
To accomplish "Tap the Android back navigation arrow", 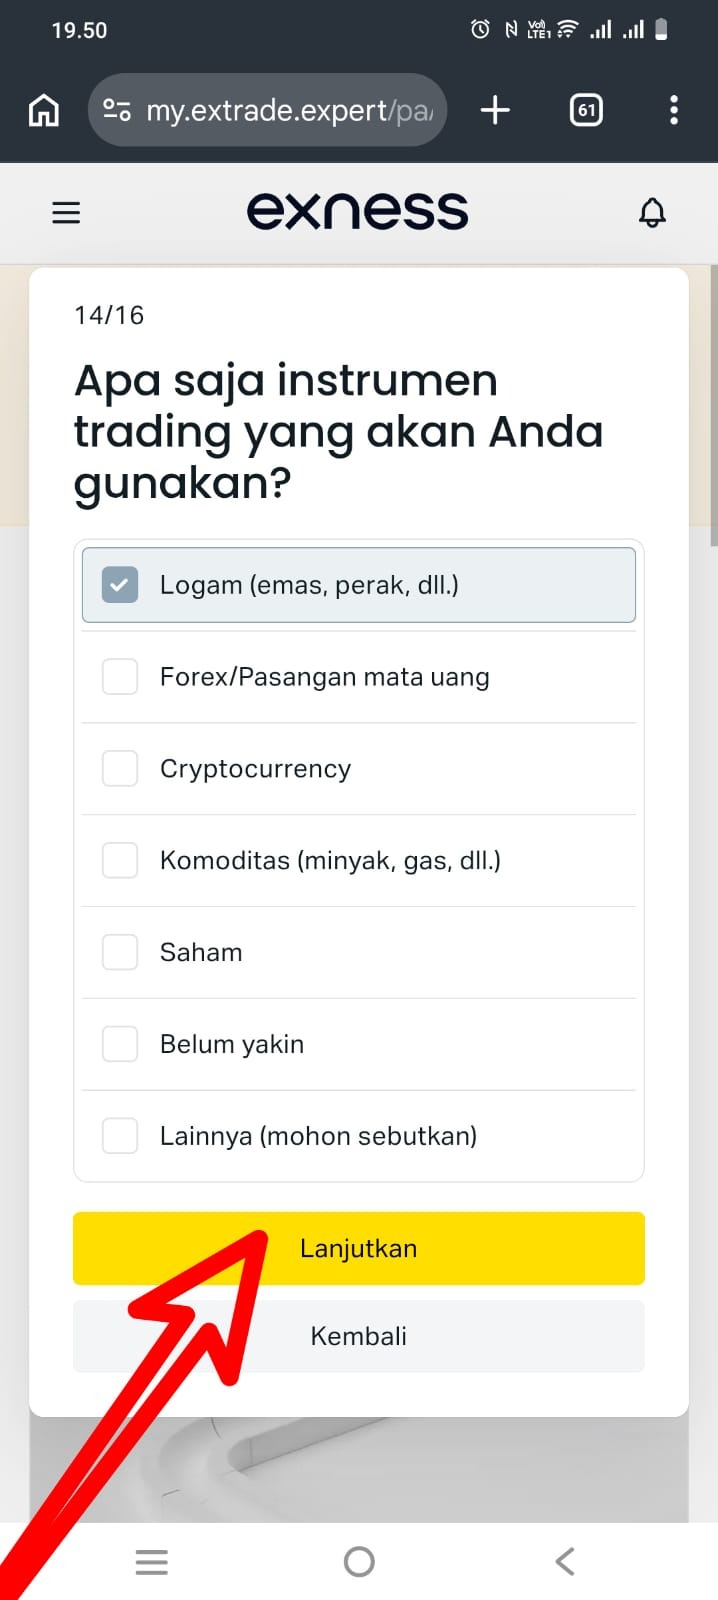I will [565, 1562].
